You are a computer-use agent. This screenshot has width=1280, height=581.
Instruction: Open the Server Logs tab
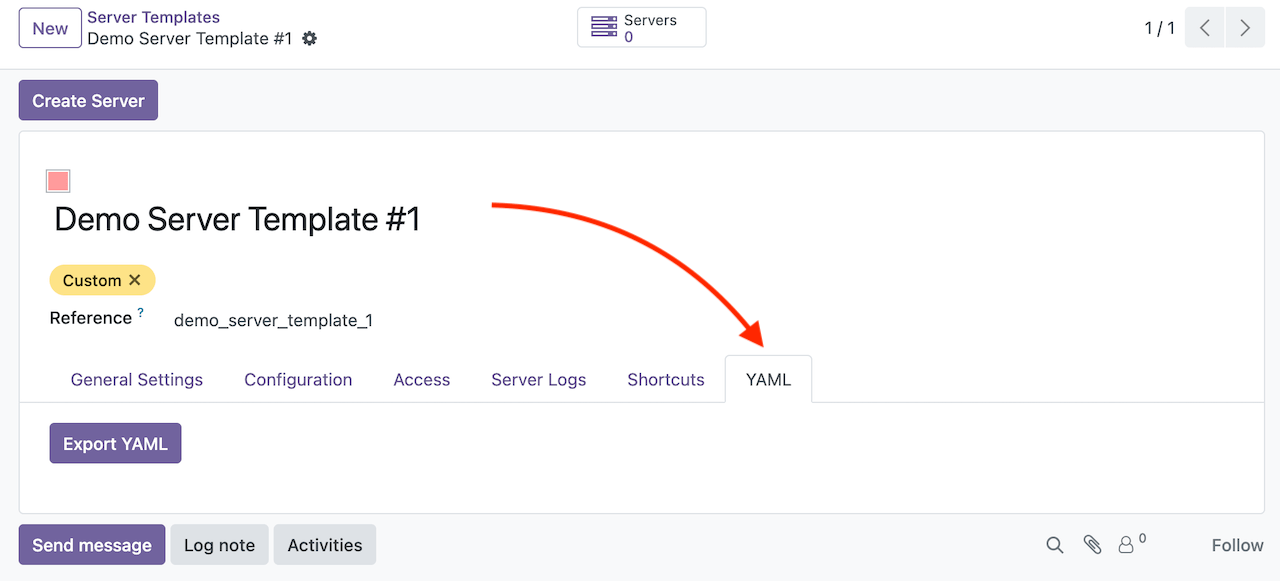tap(538, 379)
